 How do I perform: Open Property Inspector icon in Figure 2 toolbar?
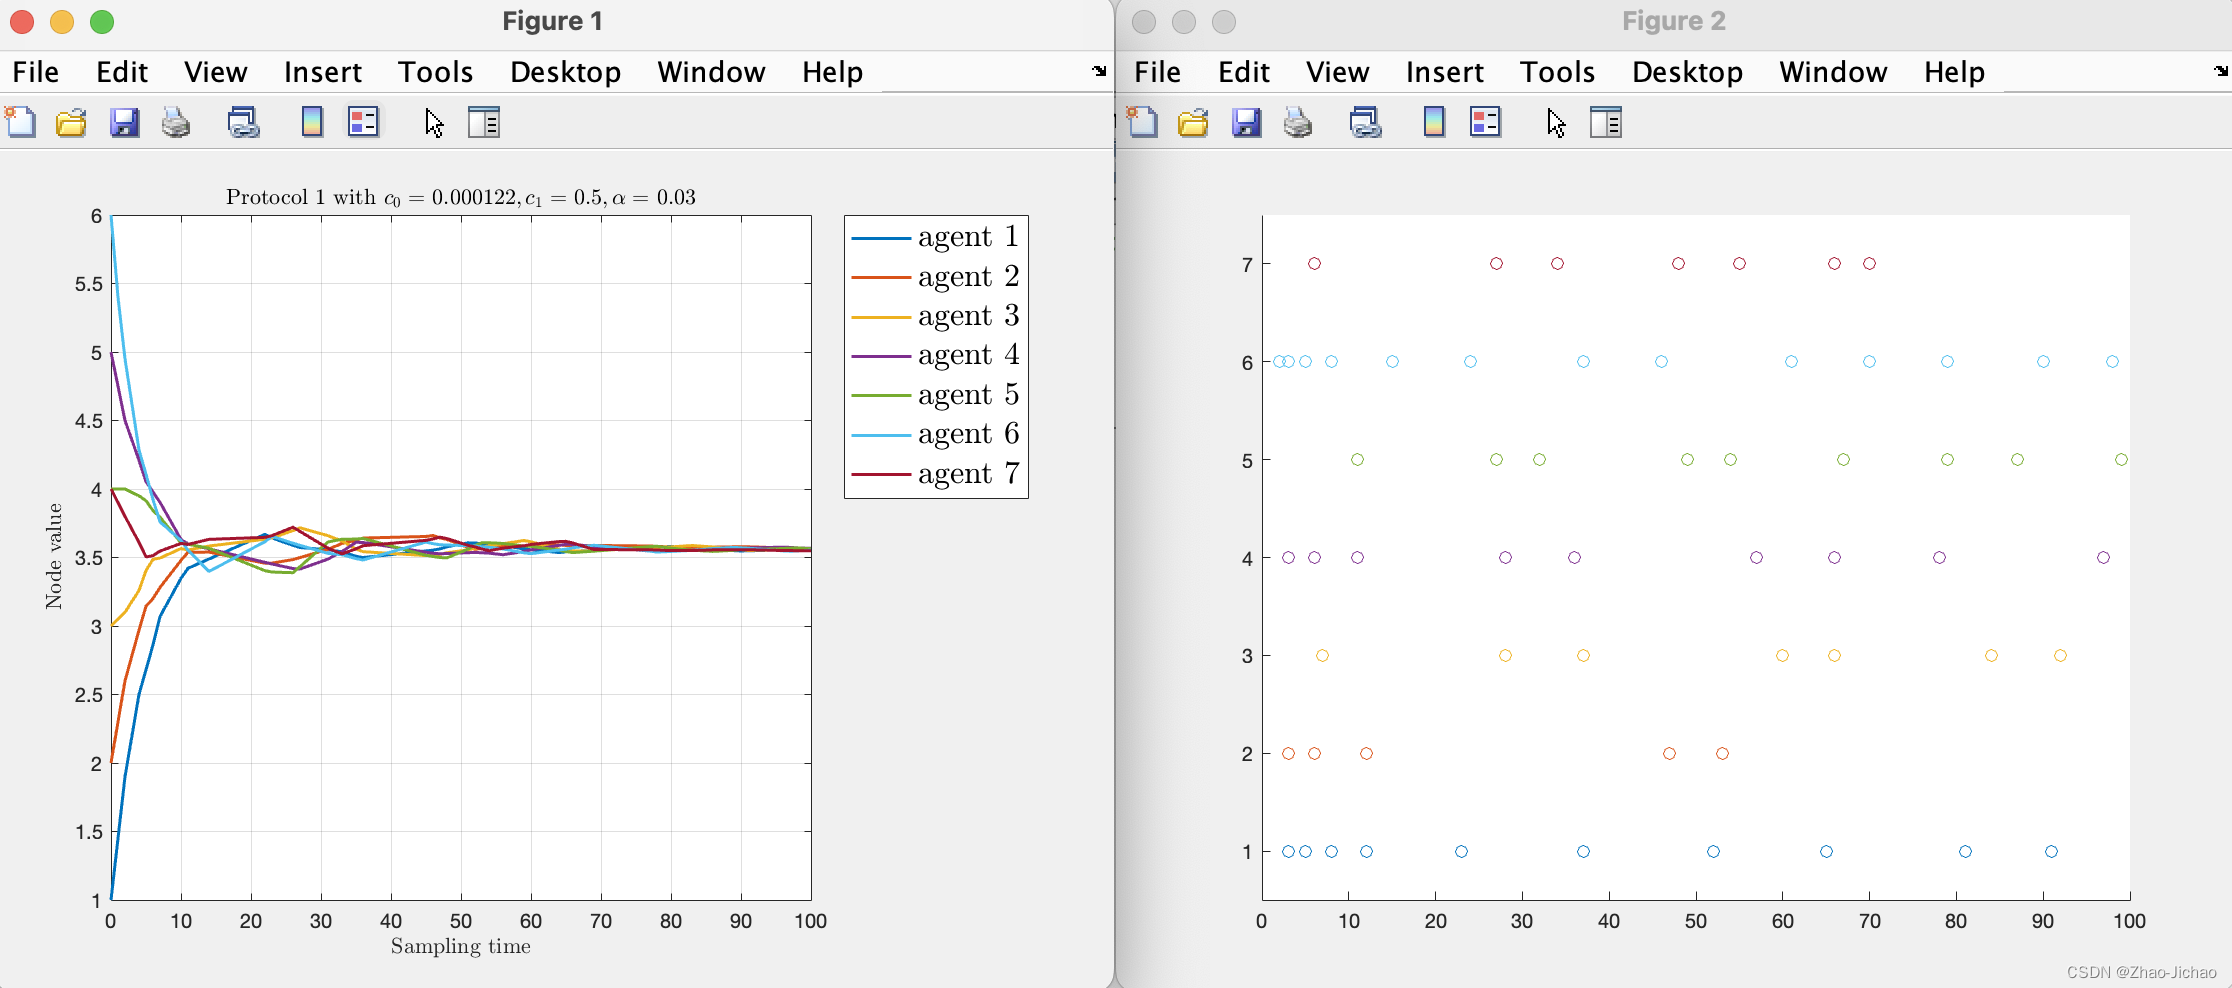1606,122
